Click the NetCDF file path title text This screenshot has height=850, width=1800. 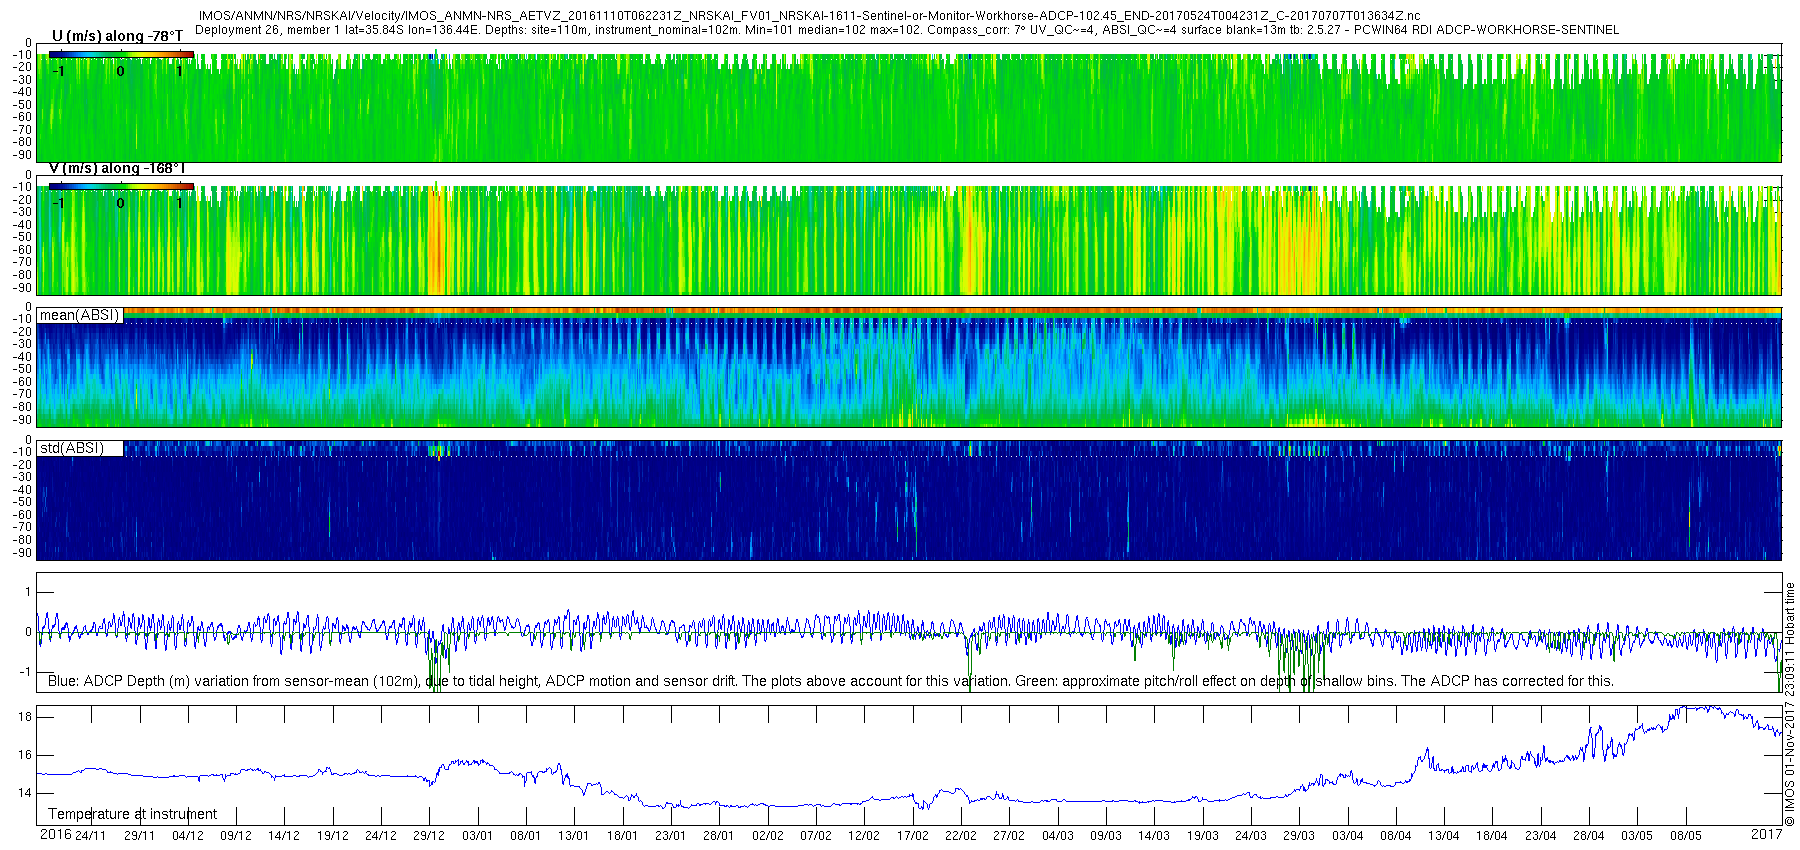(808, 16)
